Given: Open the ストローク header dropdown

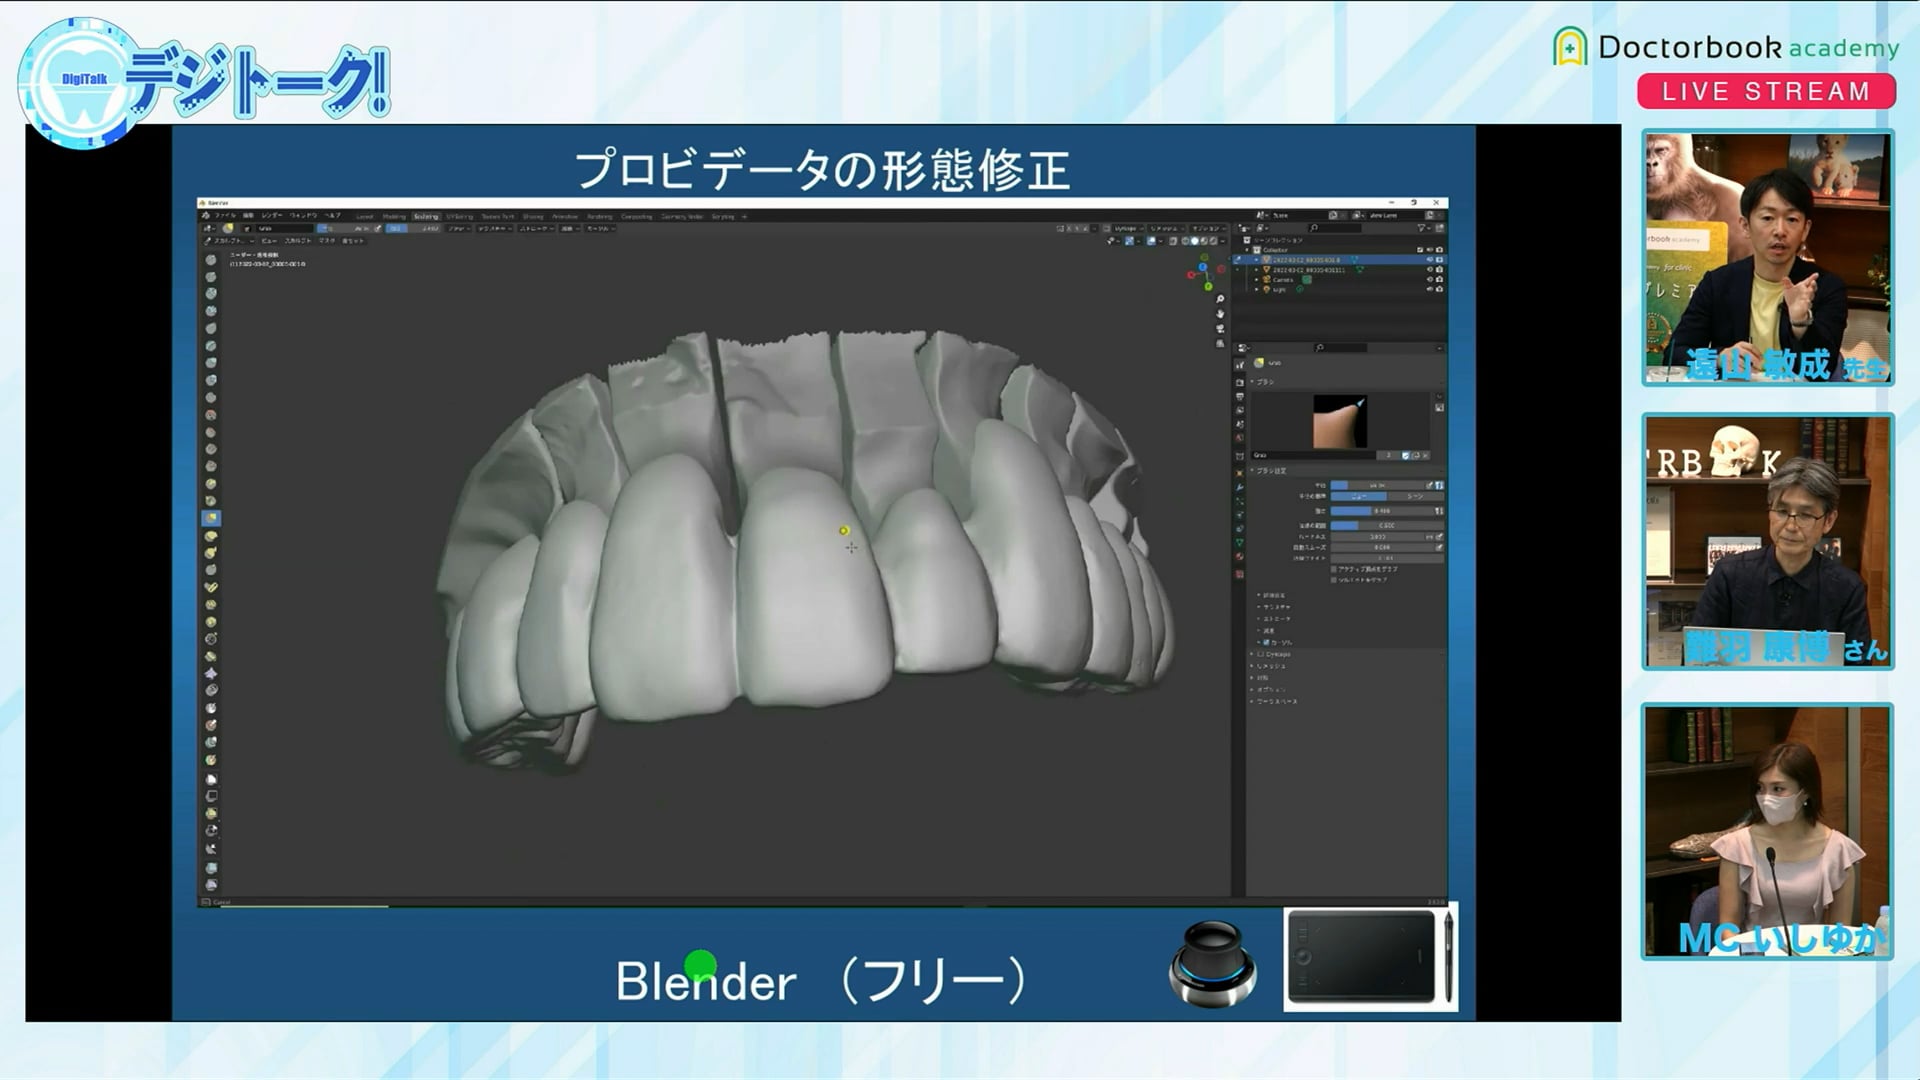Looking at the screenshot, I should 536,228.
